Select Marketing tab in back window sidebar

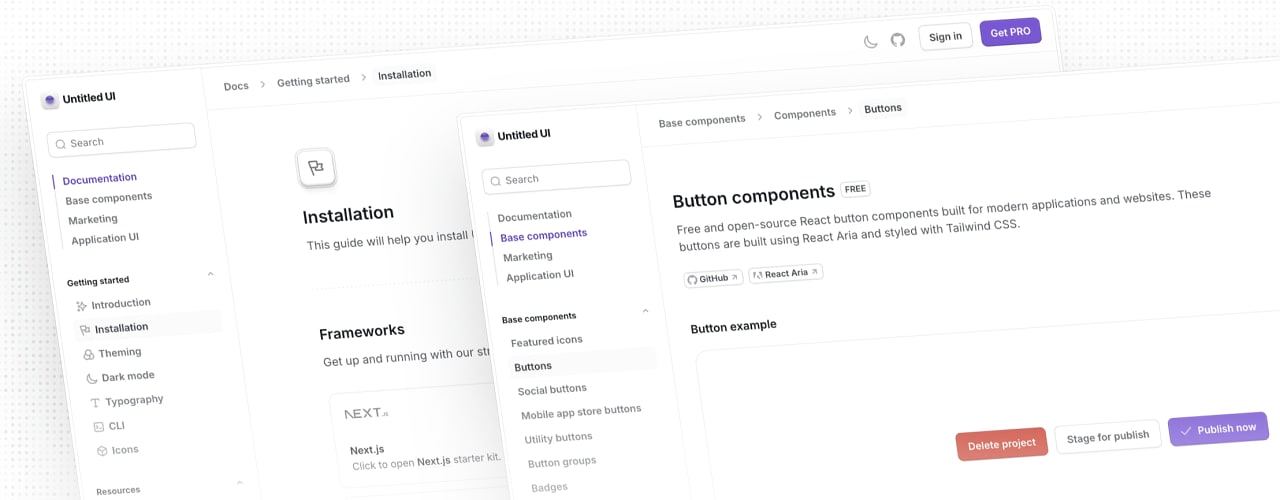coord(93,219)
